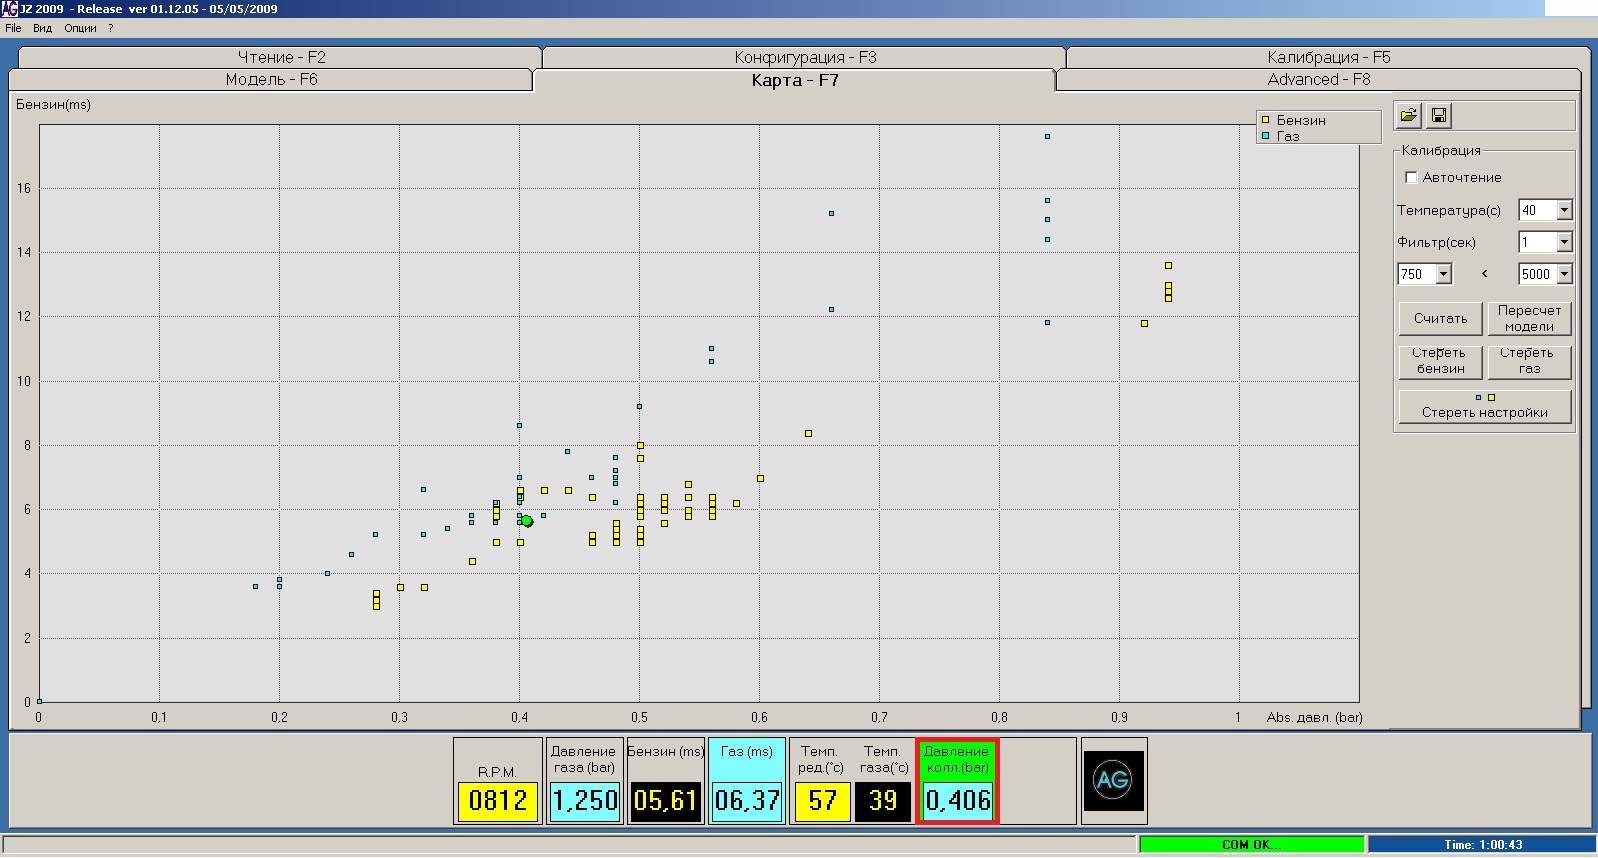Screen dimensions: 1598x858
Task: Click the open file folder icon
Action: tap(1408, 116)
